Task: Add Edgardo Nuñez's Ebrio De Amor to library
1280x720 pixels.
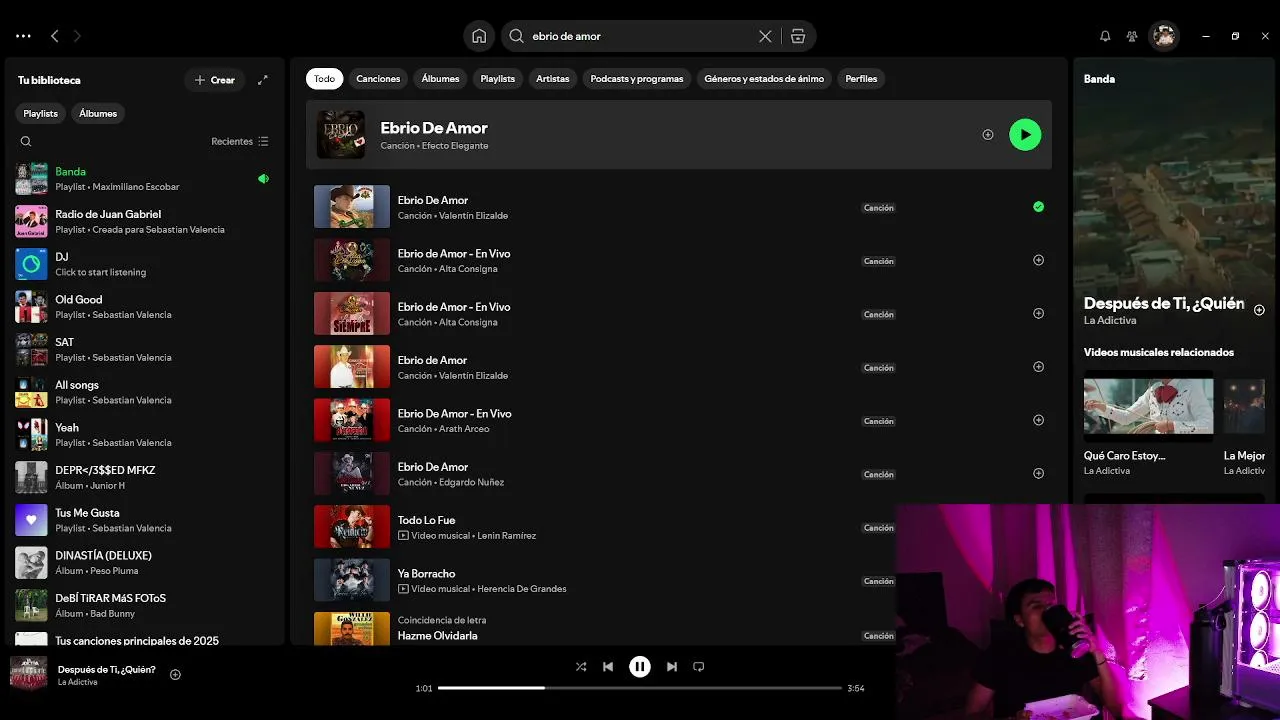Action: click(x=1038, y=473)
